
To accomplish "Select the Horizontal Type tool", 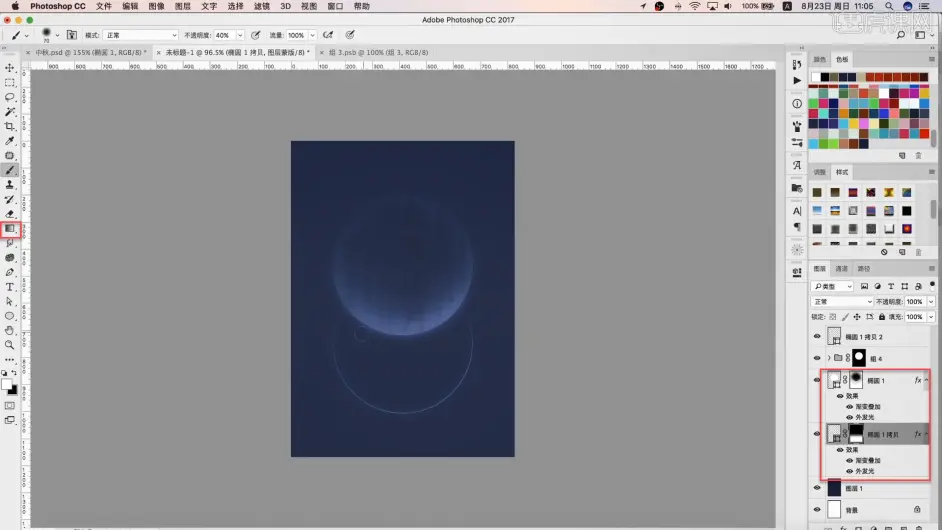I will coord(10,287).
